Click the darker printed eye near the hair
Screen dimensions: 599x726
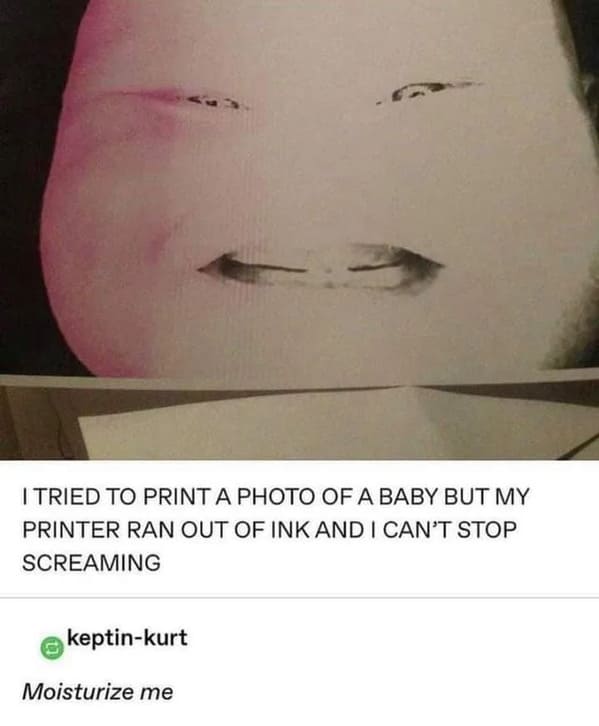[x=428, y=91]
